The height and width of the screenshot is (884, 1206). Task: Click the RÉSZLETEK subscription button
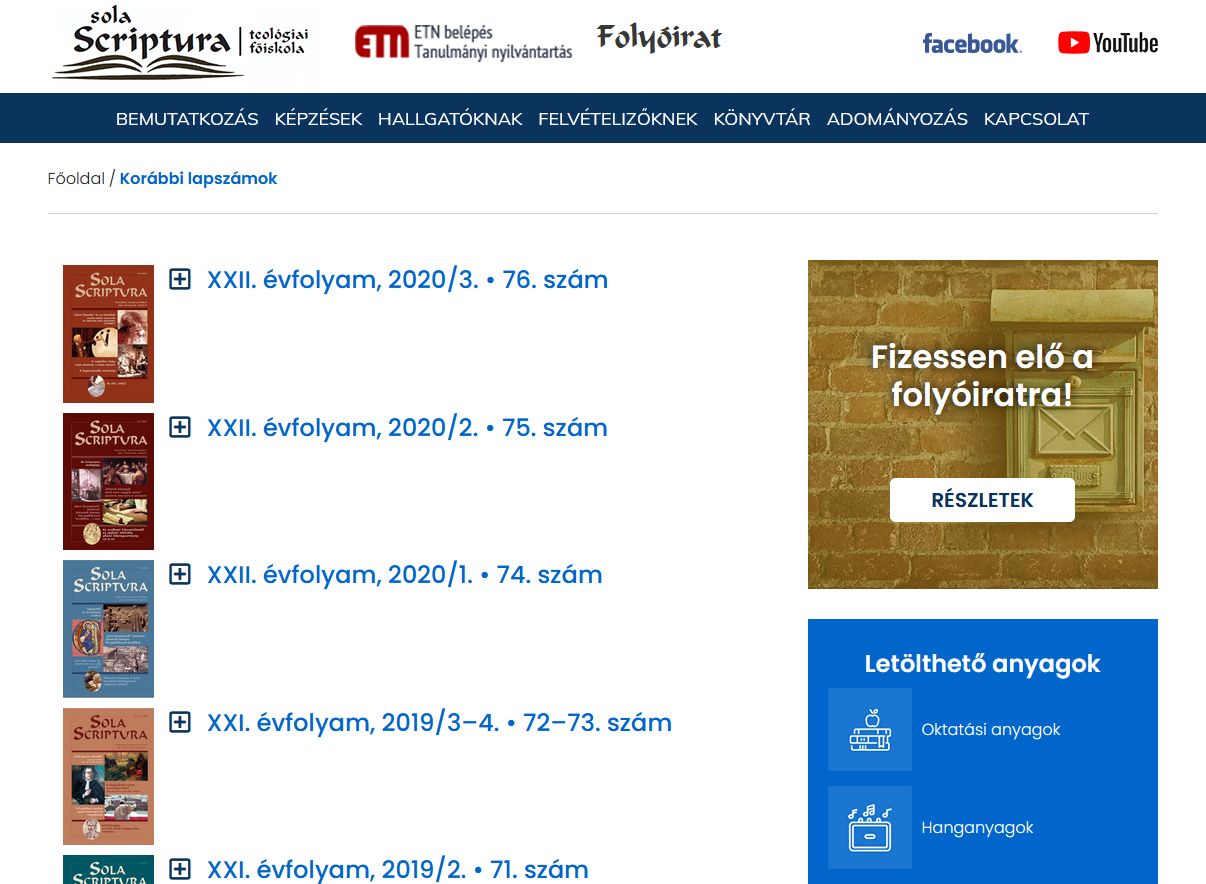(x=982, y=500)
